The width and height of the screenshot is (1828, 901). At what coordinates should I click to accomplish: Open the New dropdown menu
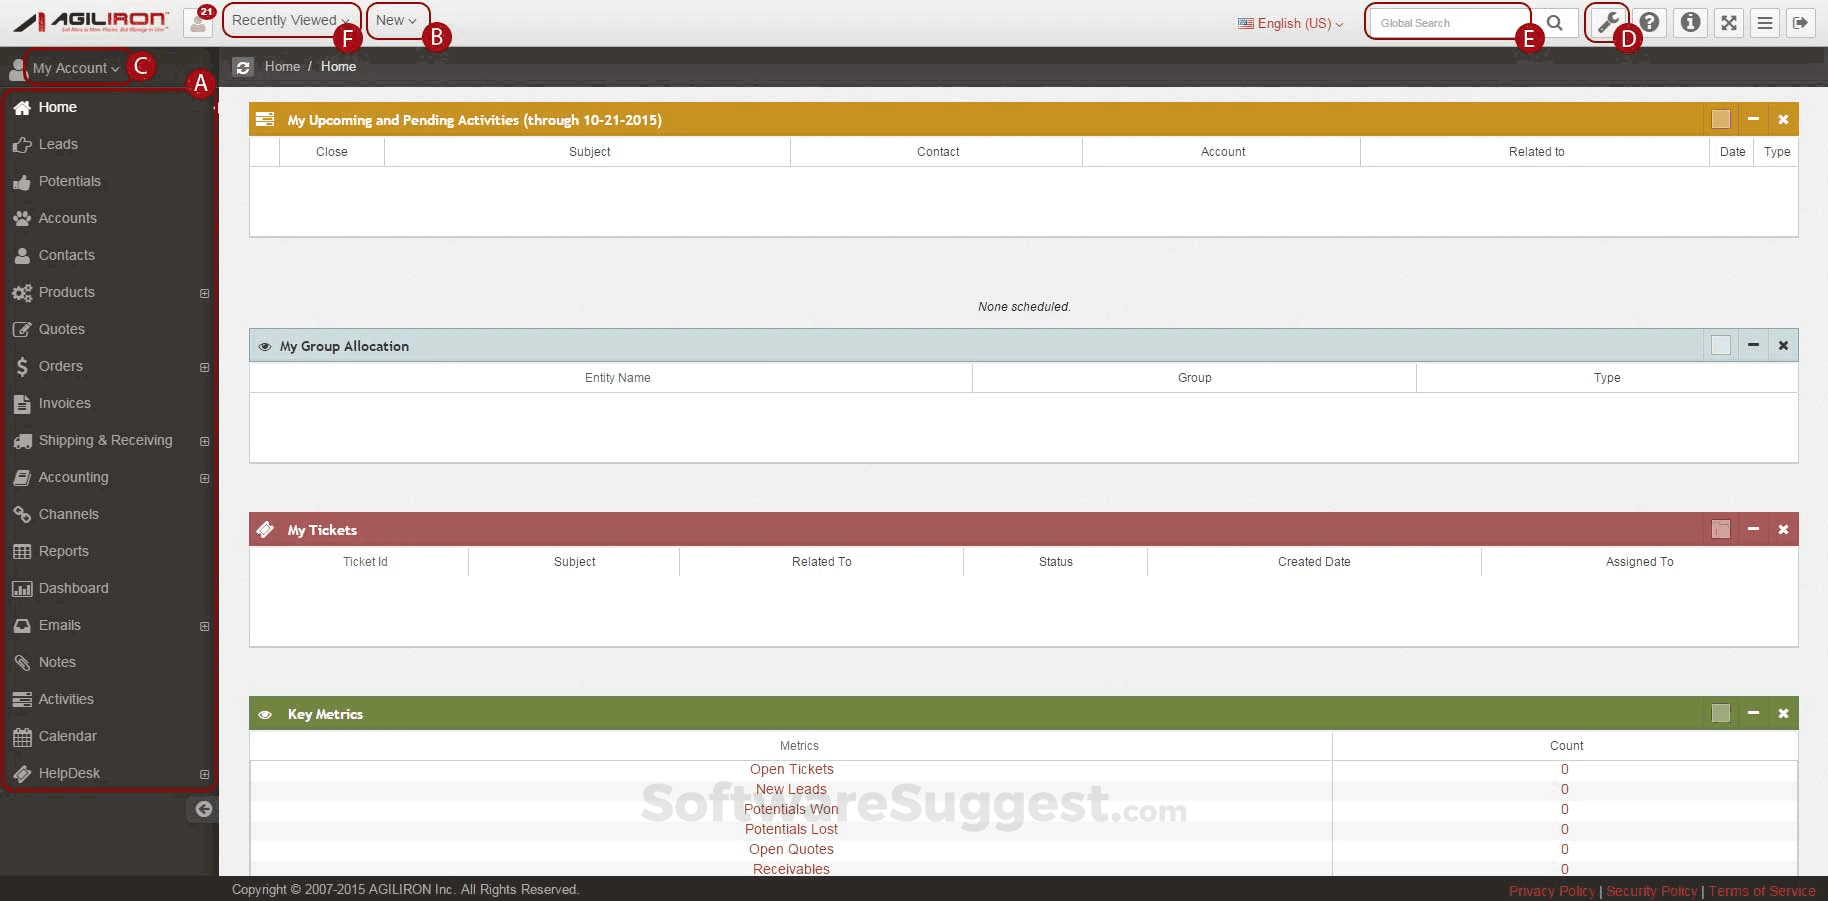point(397,19)
